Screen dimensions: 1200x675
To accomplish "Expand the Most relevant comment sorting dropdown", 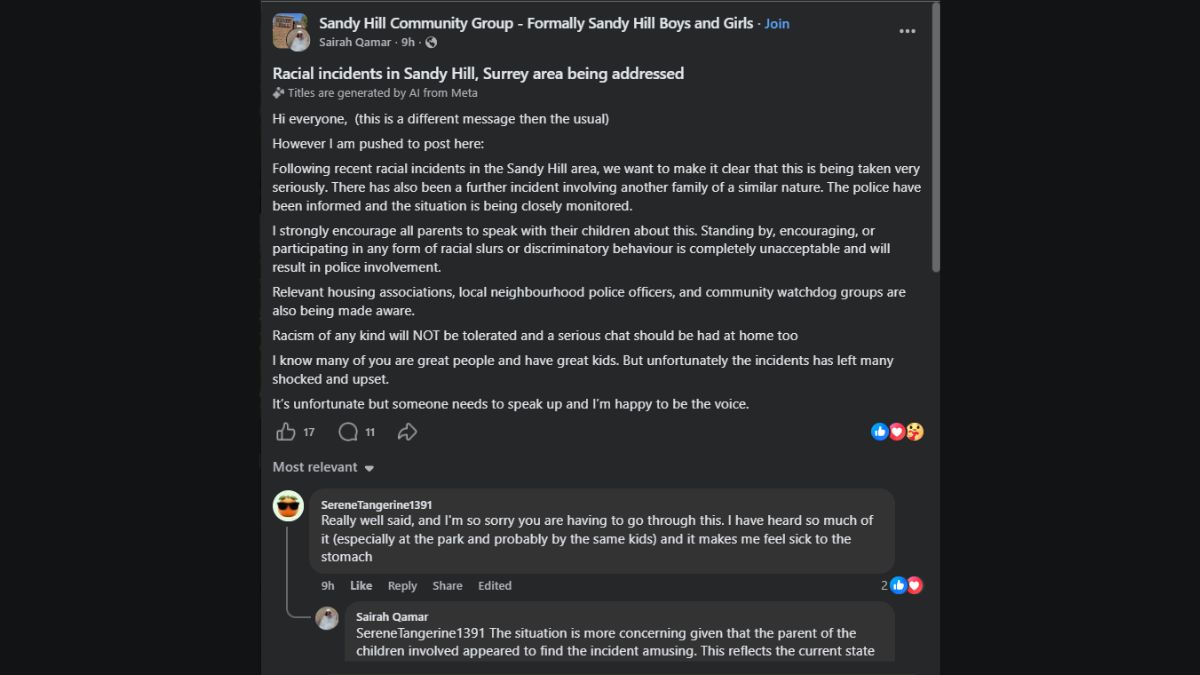I will pos(323,467).
